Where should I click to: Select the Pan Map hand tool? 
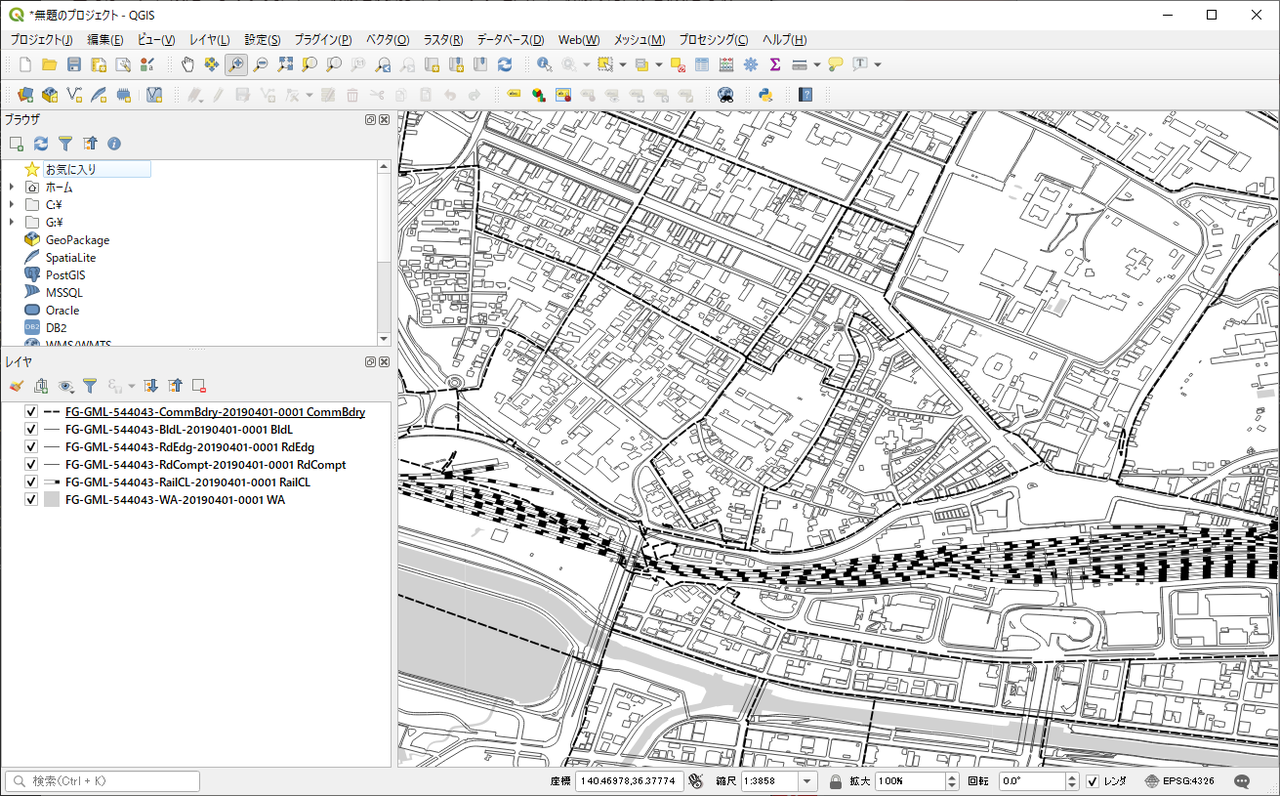[x=187, y=65]
